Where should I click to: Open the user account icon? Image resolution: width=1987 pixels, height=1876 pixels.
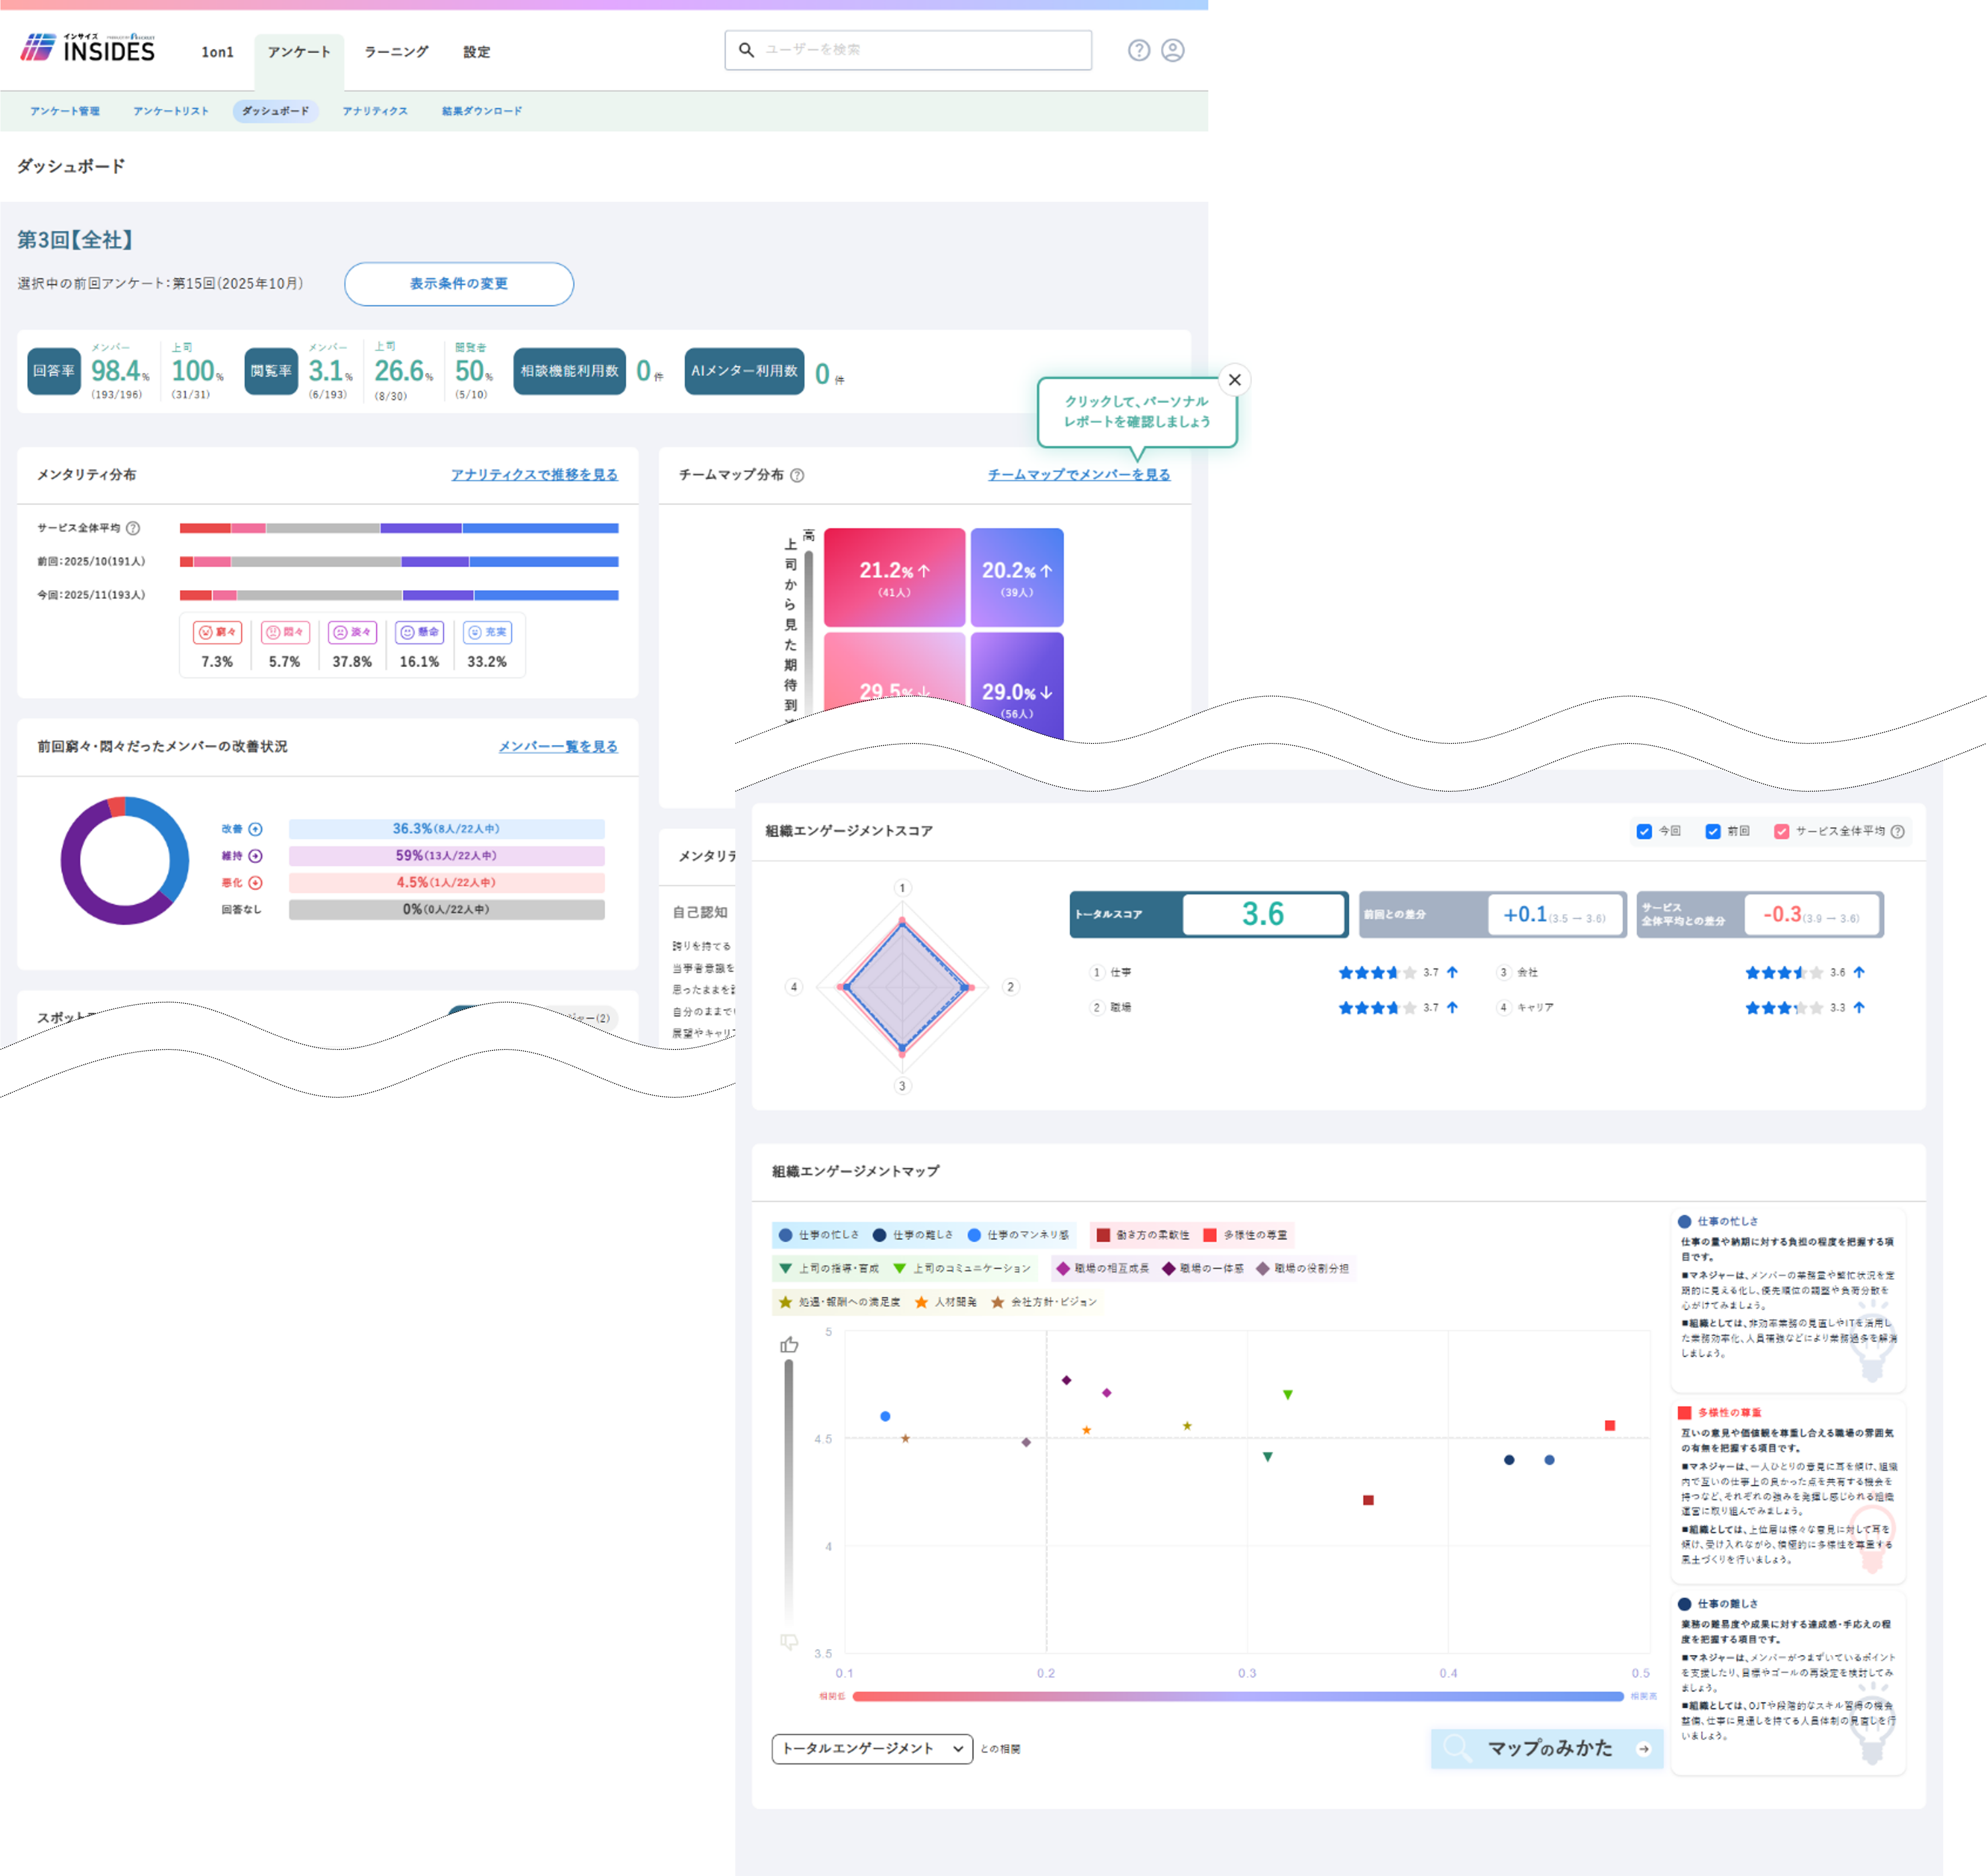(1173, 50)
